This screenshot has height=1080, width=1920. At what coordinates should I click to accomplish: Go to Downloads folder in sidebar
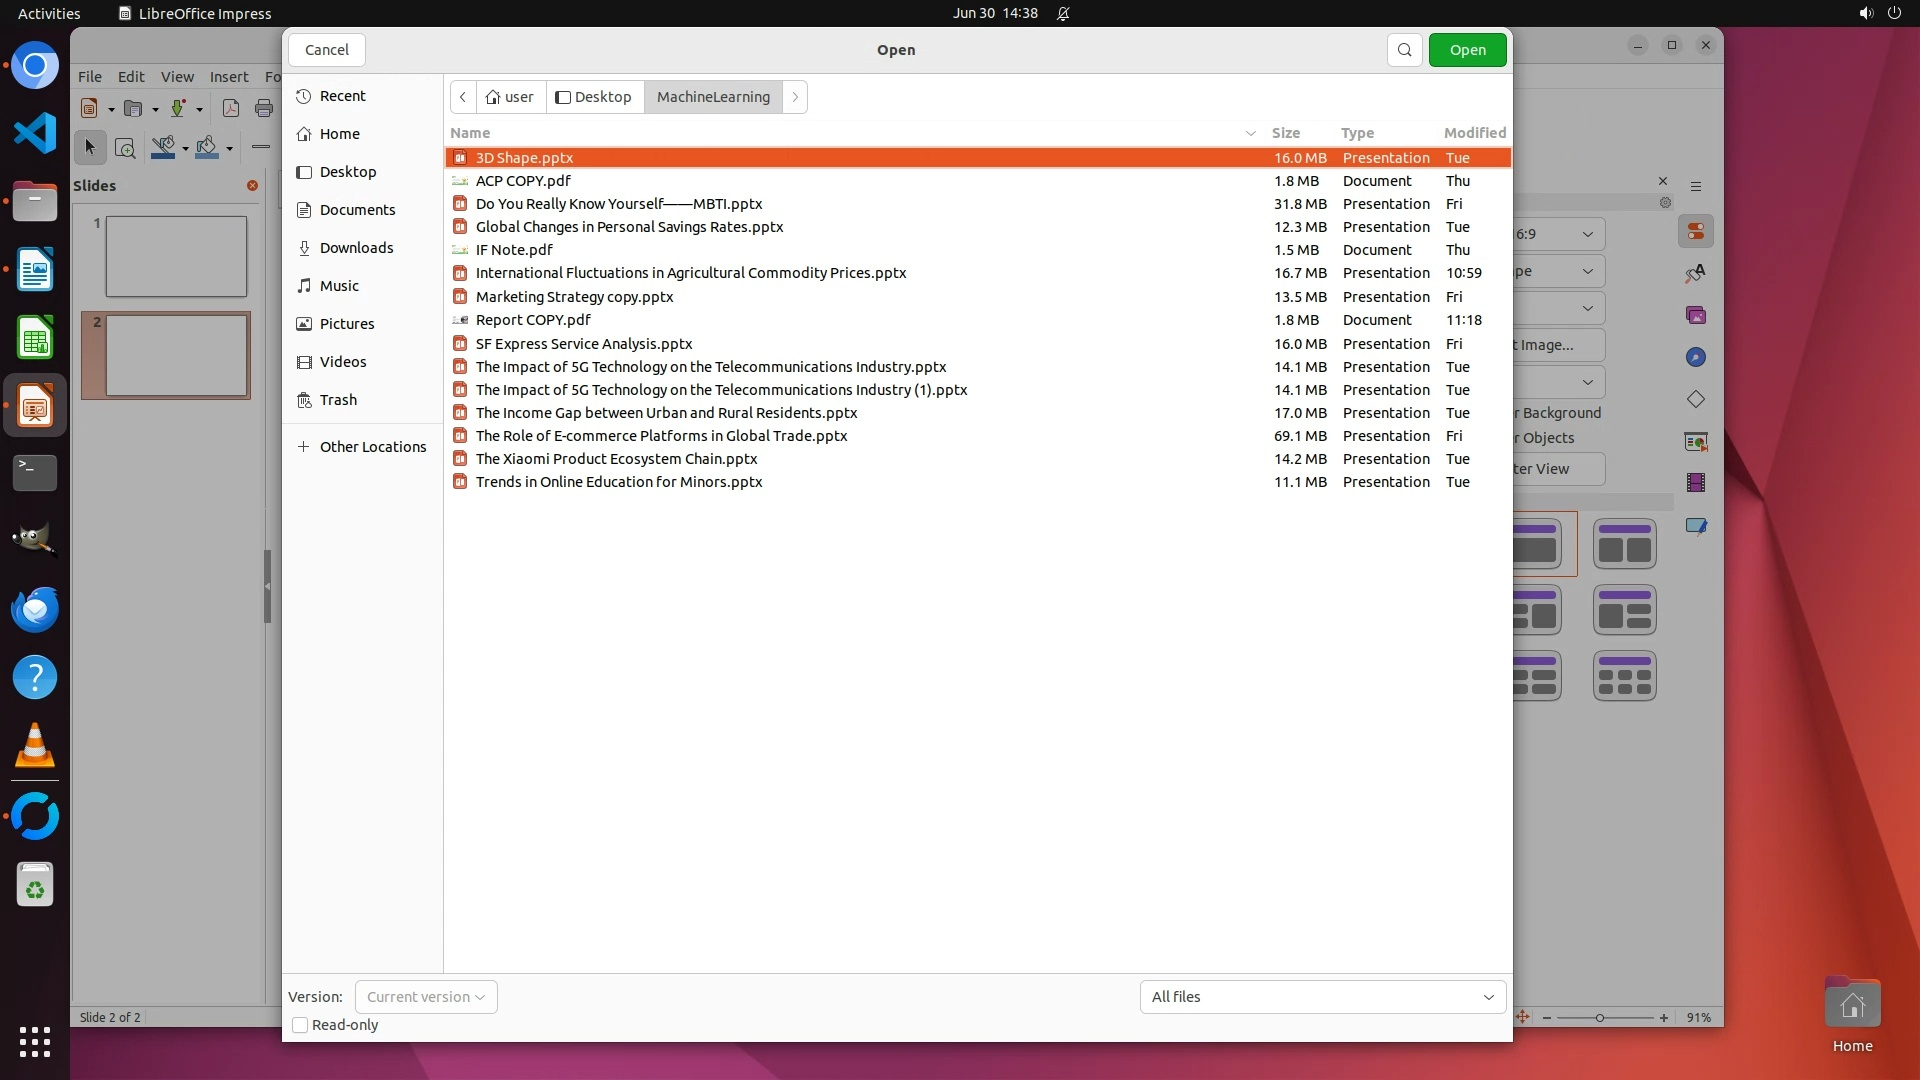(x=356, y=248)
